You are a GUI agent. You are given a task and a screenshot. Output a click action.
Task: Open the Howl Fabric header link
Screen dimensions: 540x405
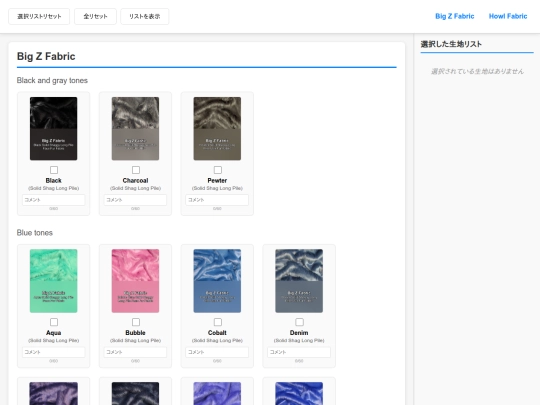click(x=508, y=16)
